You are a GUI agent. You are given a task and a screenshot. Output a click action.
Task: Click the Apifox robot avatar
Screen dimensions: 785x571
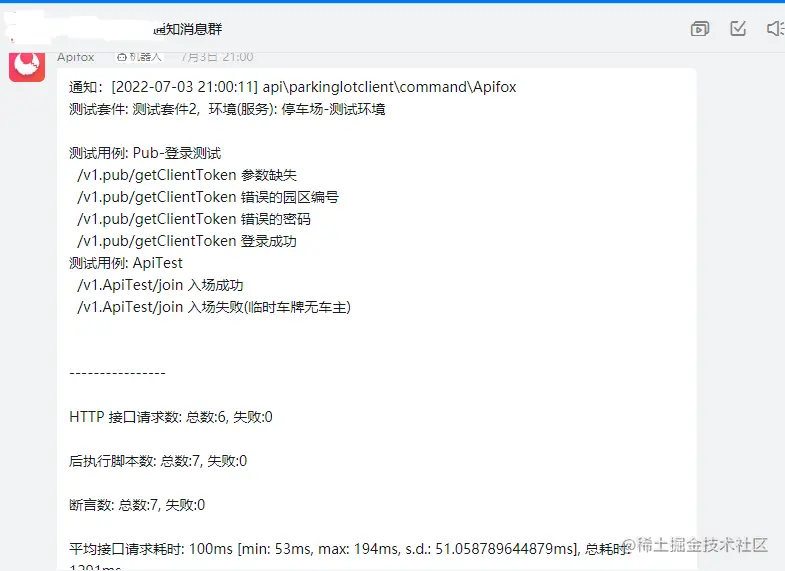coord(27,67)
